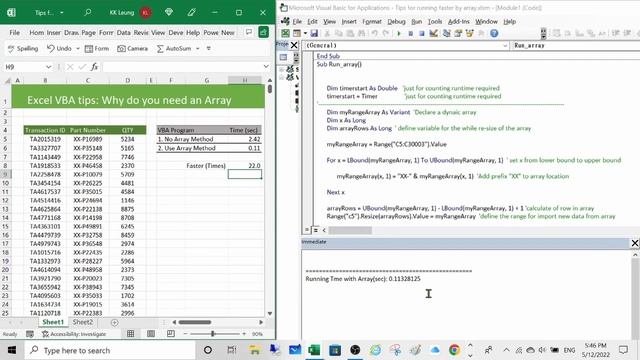
Task: Open AutoSum dropdown arrow
Action: click(x=198, y=49)
